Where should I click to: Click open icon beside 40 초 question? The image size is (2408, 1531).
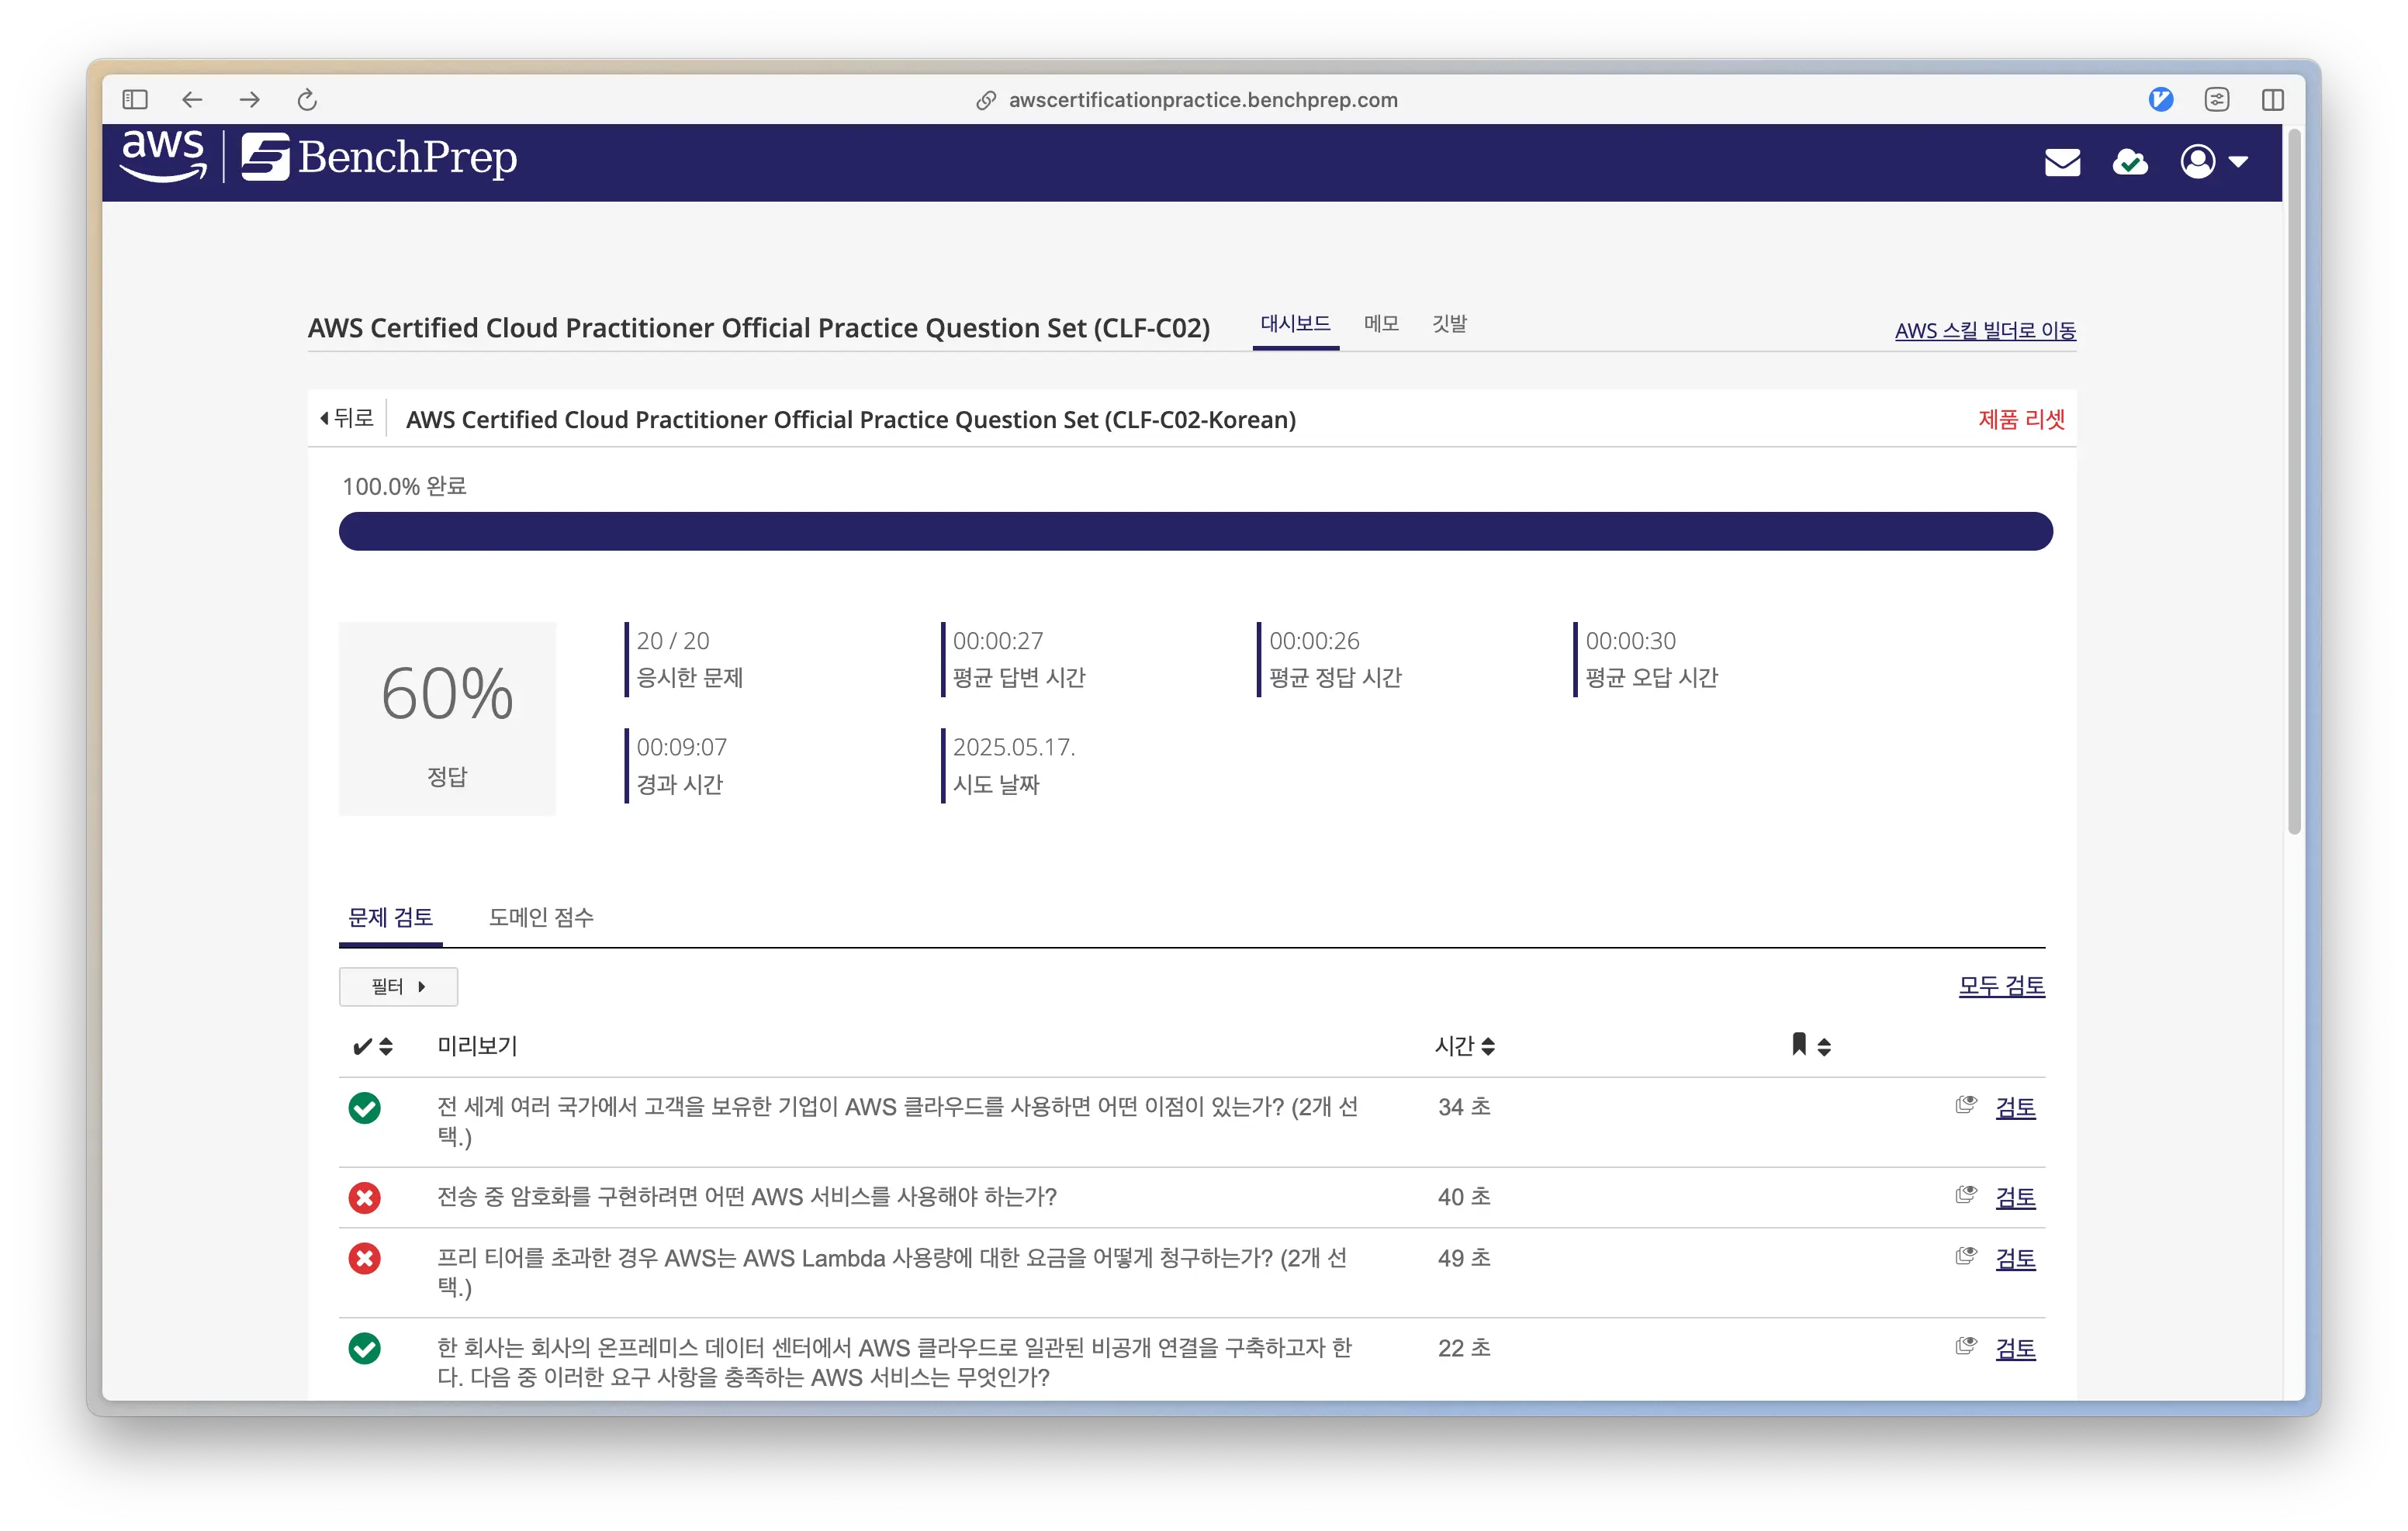pos(1965,1195)
